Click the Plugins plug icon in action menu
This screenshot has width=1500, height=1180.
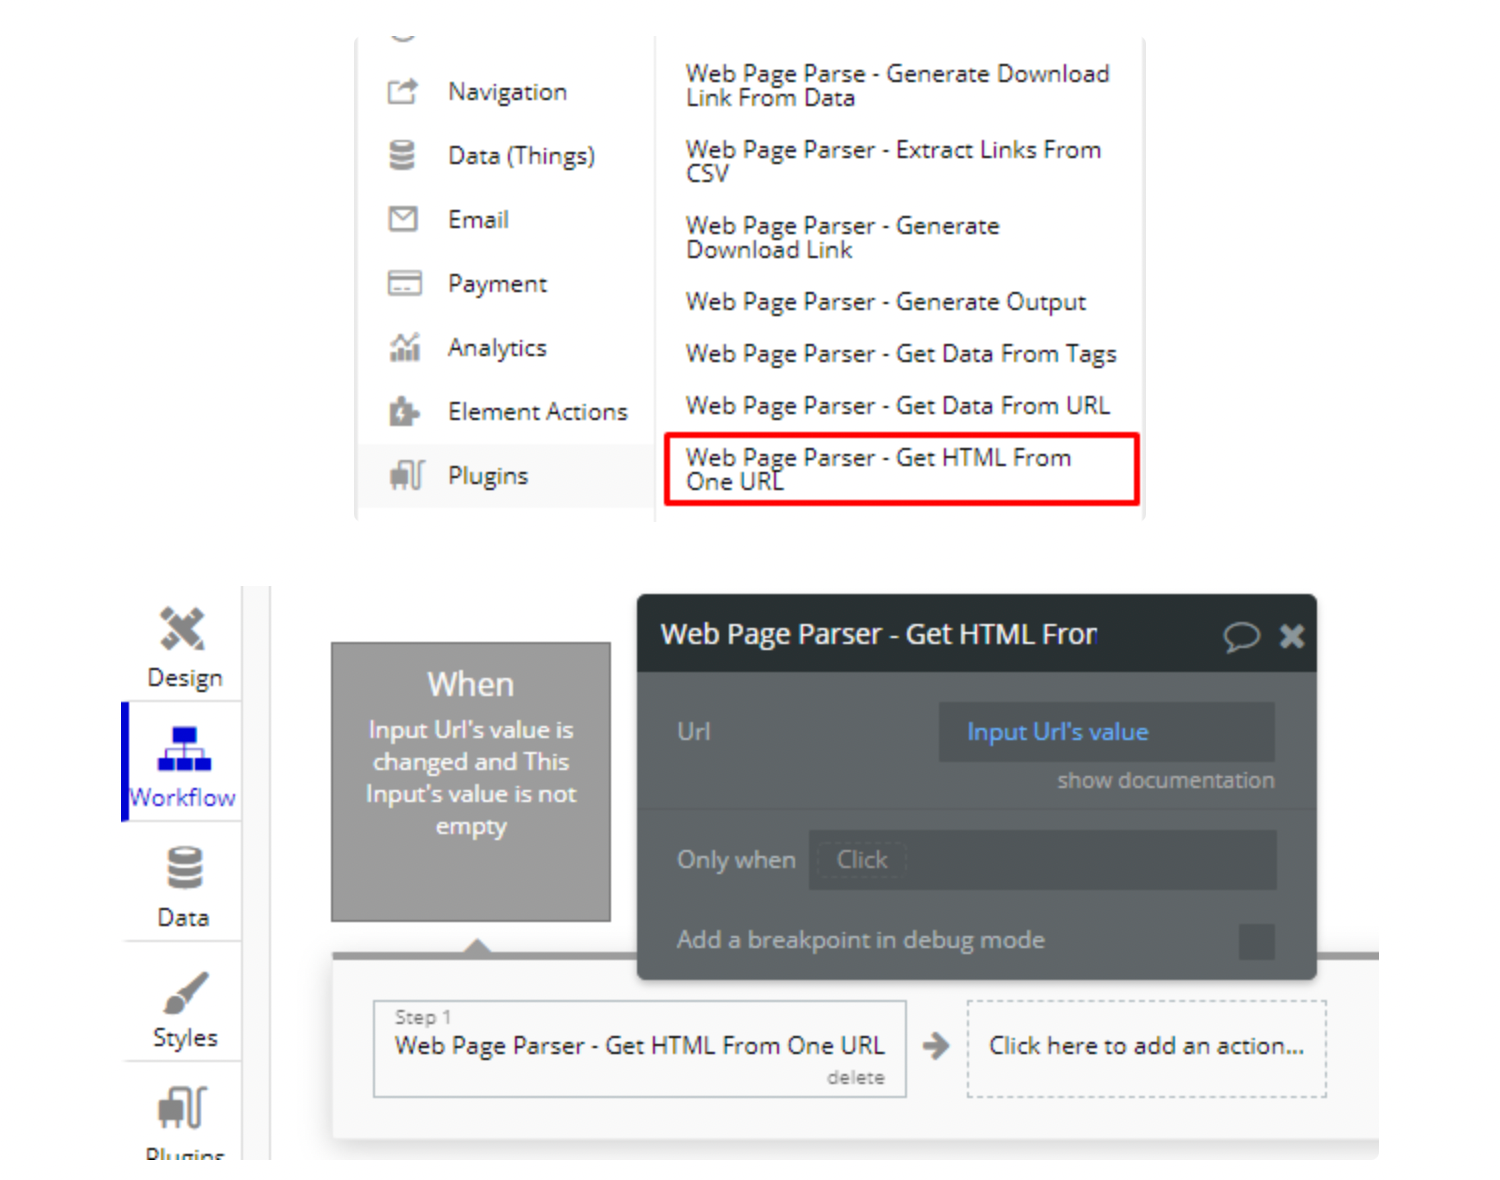click(x=407, y=475)
